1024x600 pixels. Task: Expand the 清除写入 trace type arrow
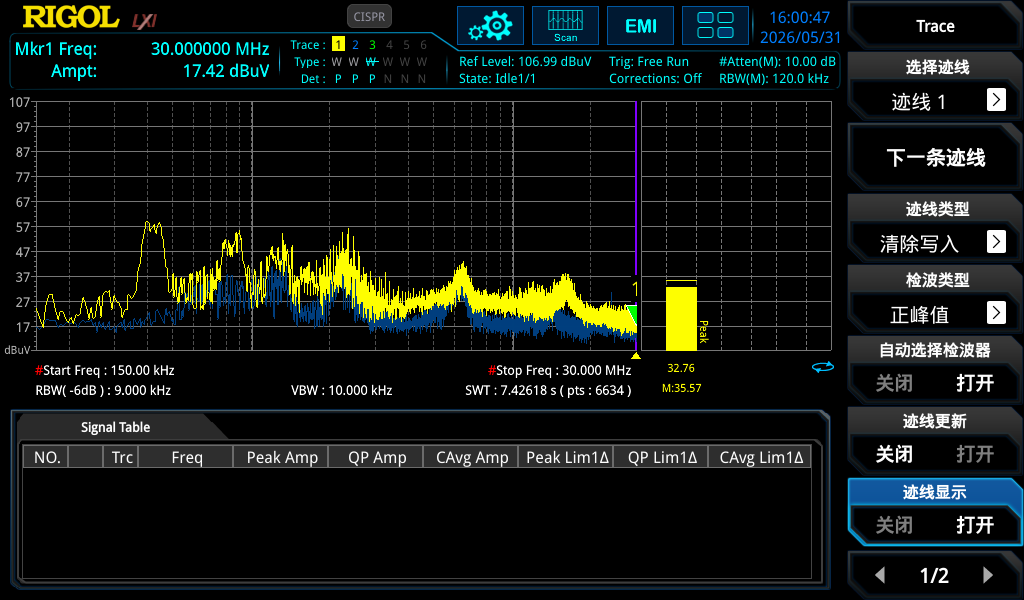coord(996,242)
